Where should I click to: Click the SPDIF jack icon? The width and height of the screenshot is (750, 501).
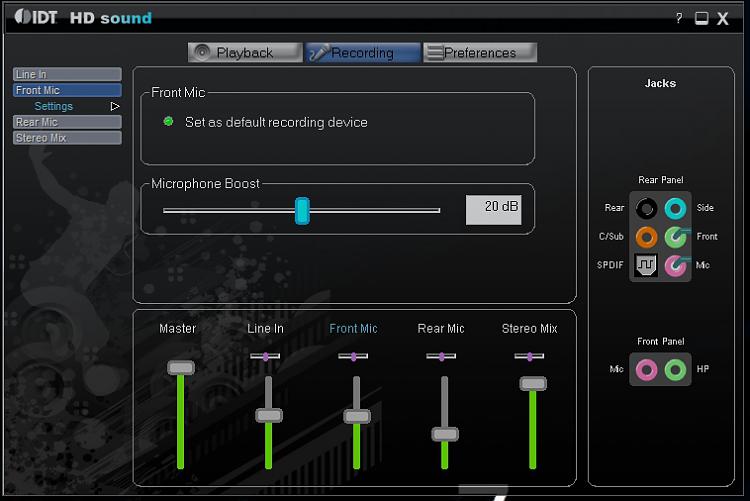tap(646, 265)
